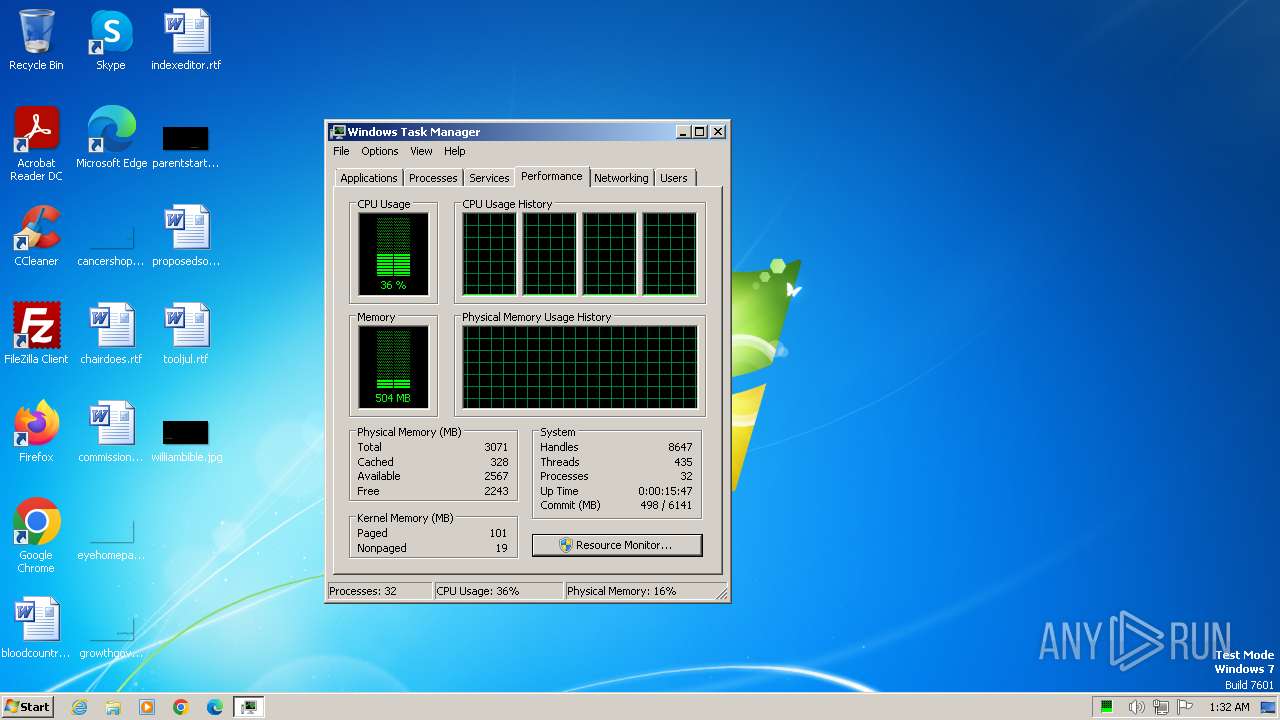
Task: Click the Physical Memory Usage History graph
Action: click(580, 367)
